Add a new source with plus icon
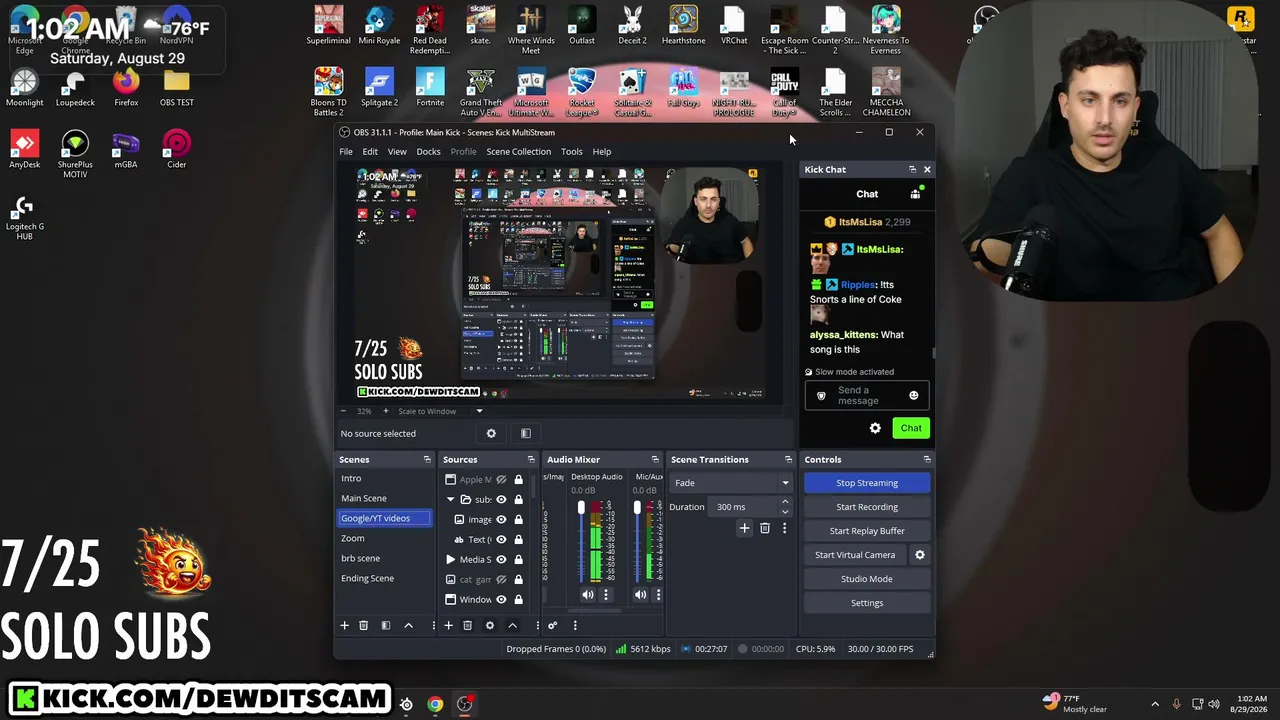The width and height of the screenshot is (1280, 720). point(448,625)
